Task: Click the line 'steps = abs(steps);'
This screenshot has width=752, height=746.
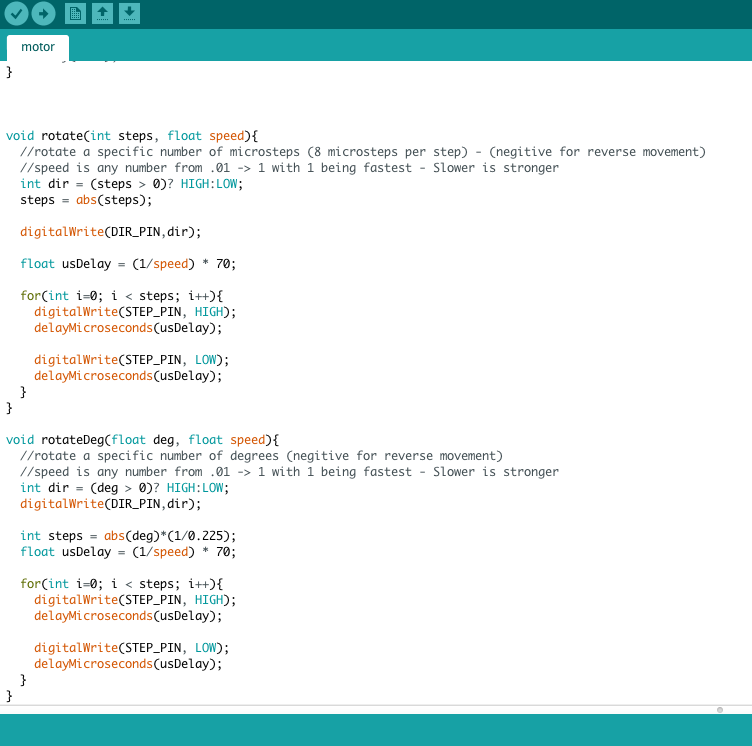Action: click(x=86, y=200)
